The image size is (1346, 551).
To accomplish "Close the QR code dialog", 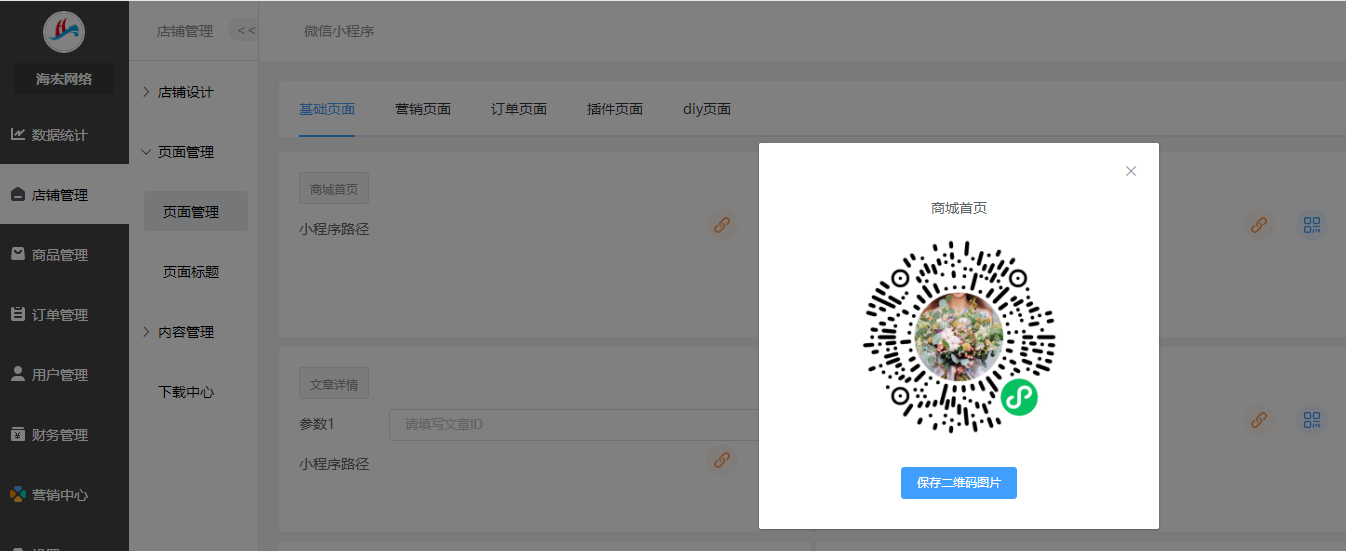I will (x=1131, y=171).
